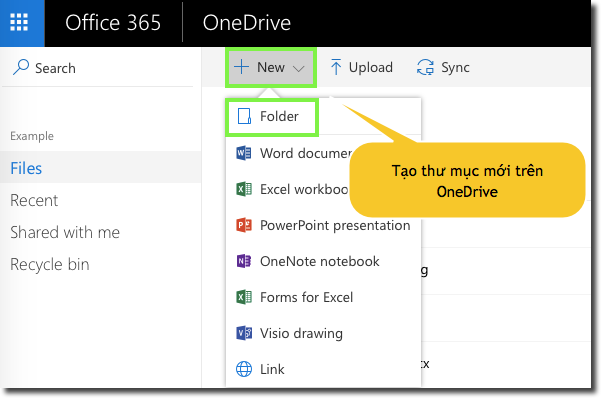This screenshot has width=601, height=398.
Task: Click the search magnifier icon
Action: [21, 67]
